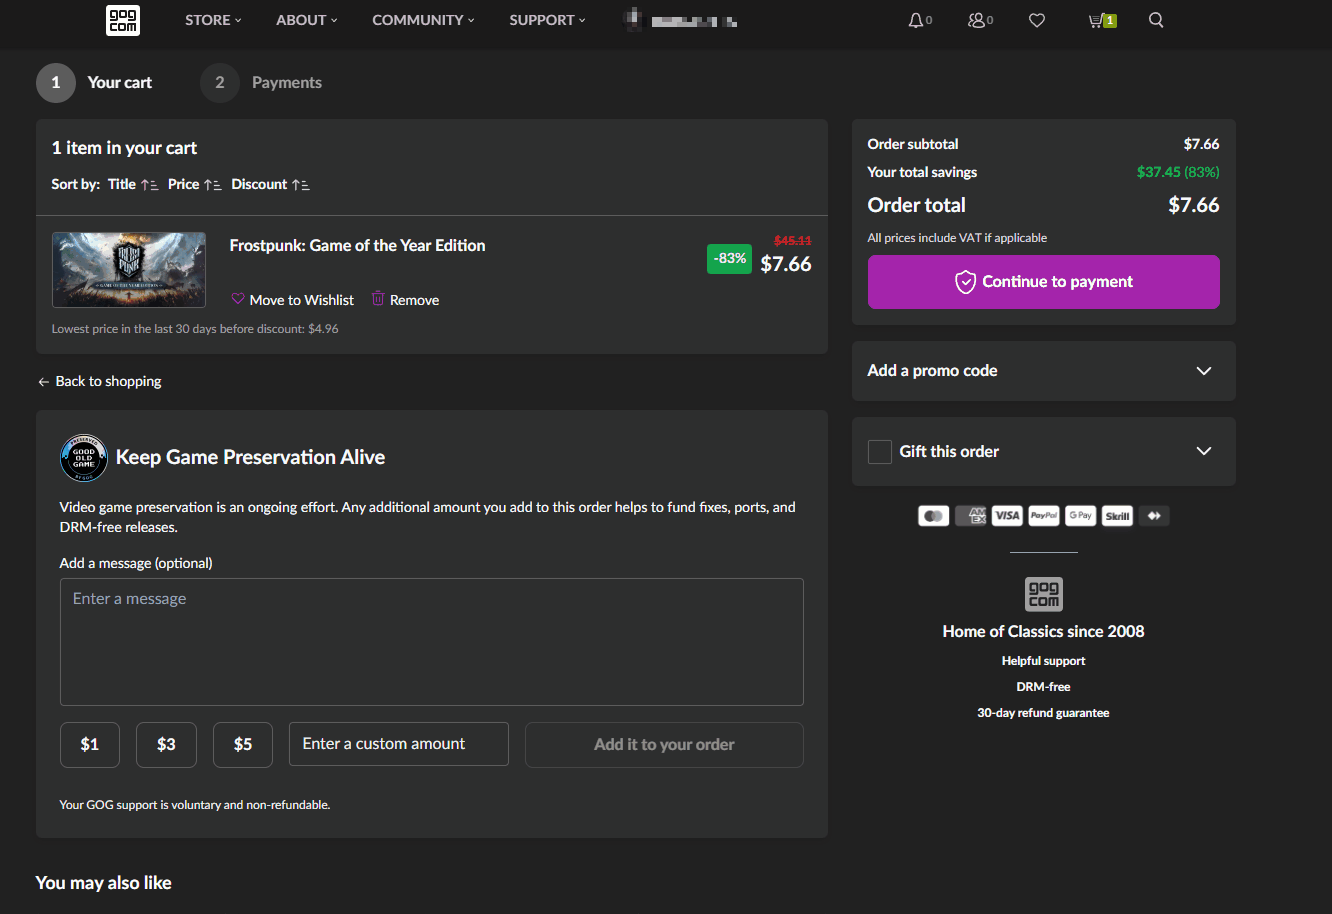Select the $1 donation amount
1332x914 pixels.
click(x=90, y=745)
